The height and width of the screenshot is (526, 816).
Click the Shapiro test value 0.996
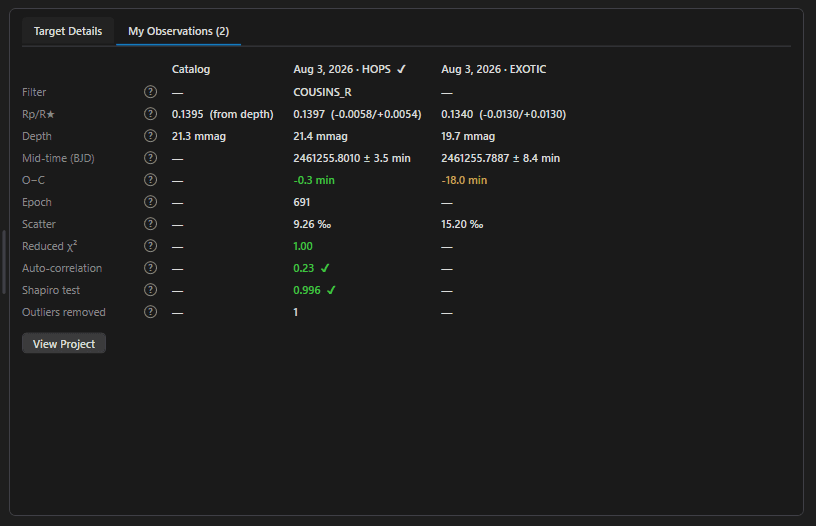point(307,290)
